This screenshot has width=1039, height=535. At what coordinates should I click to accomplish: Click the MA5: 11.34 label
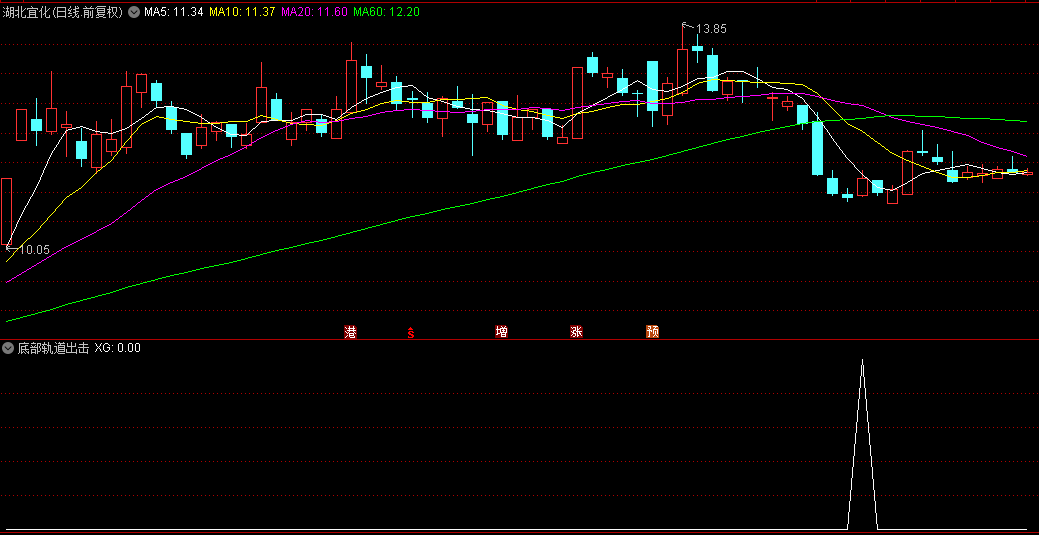pyautogui.click(x=173, y=11)
